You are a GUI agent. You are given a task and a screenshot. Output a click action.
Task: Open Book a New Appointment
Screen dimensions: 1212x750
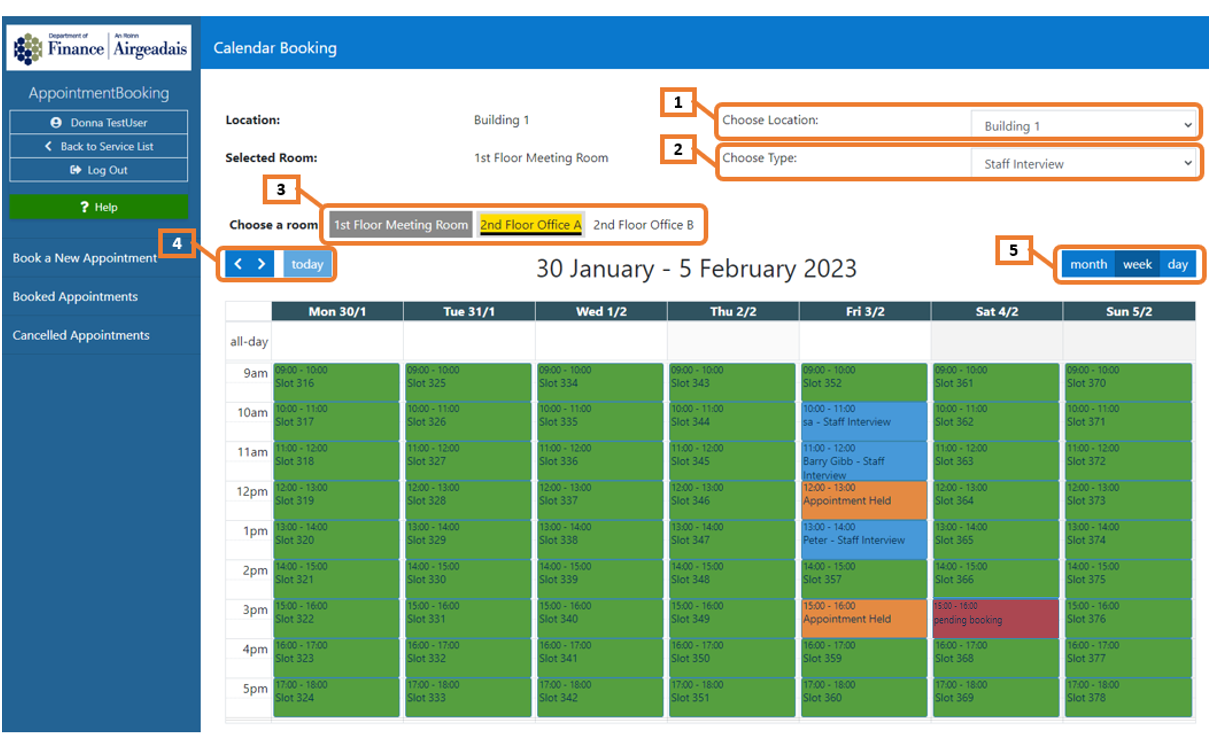coord(85,258)
